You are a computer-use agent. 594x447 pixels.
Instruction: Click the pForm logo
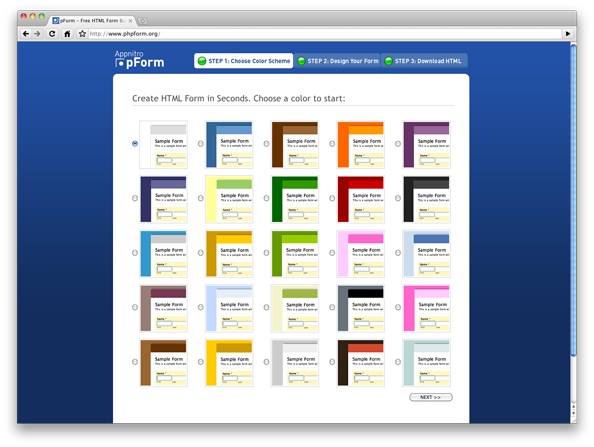[139, 59]
